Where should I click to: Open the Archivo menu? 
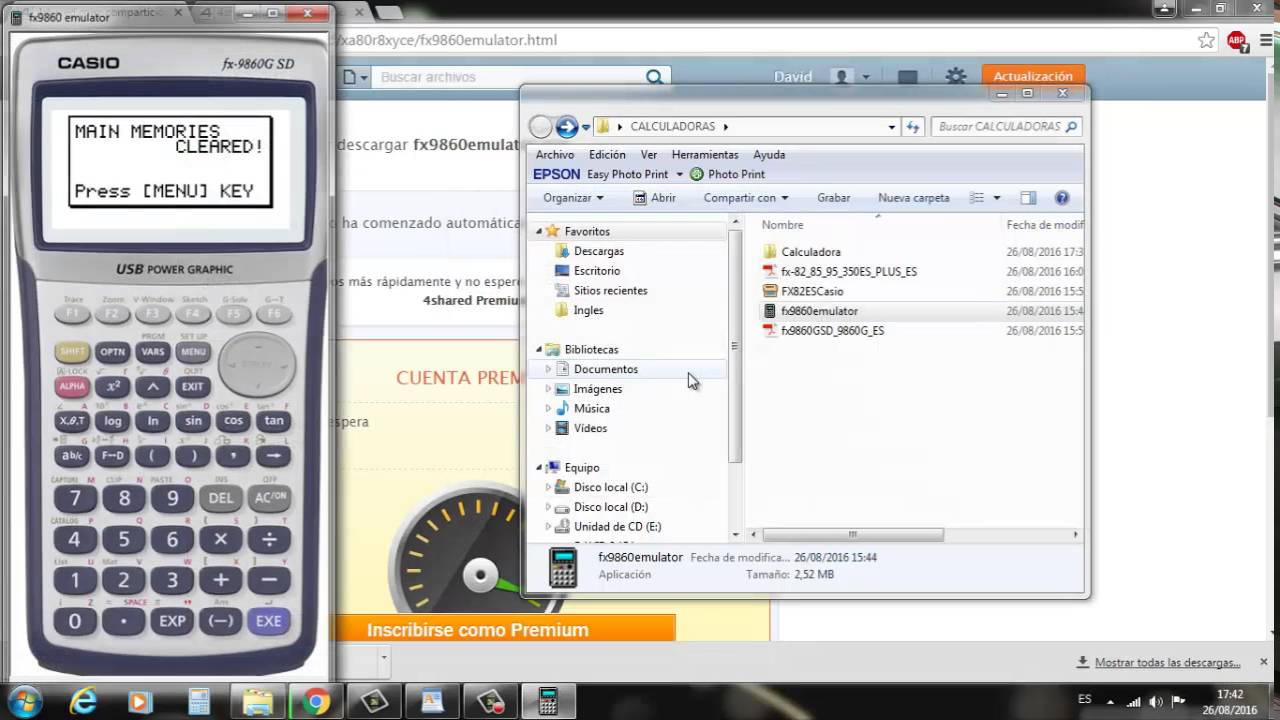(x=555, y=155)
